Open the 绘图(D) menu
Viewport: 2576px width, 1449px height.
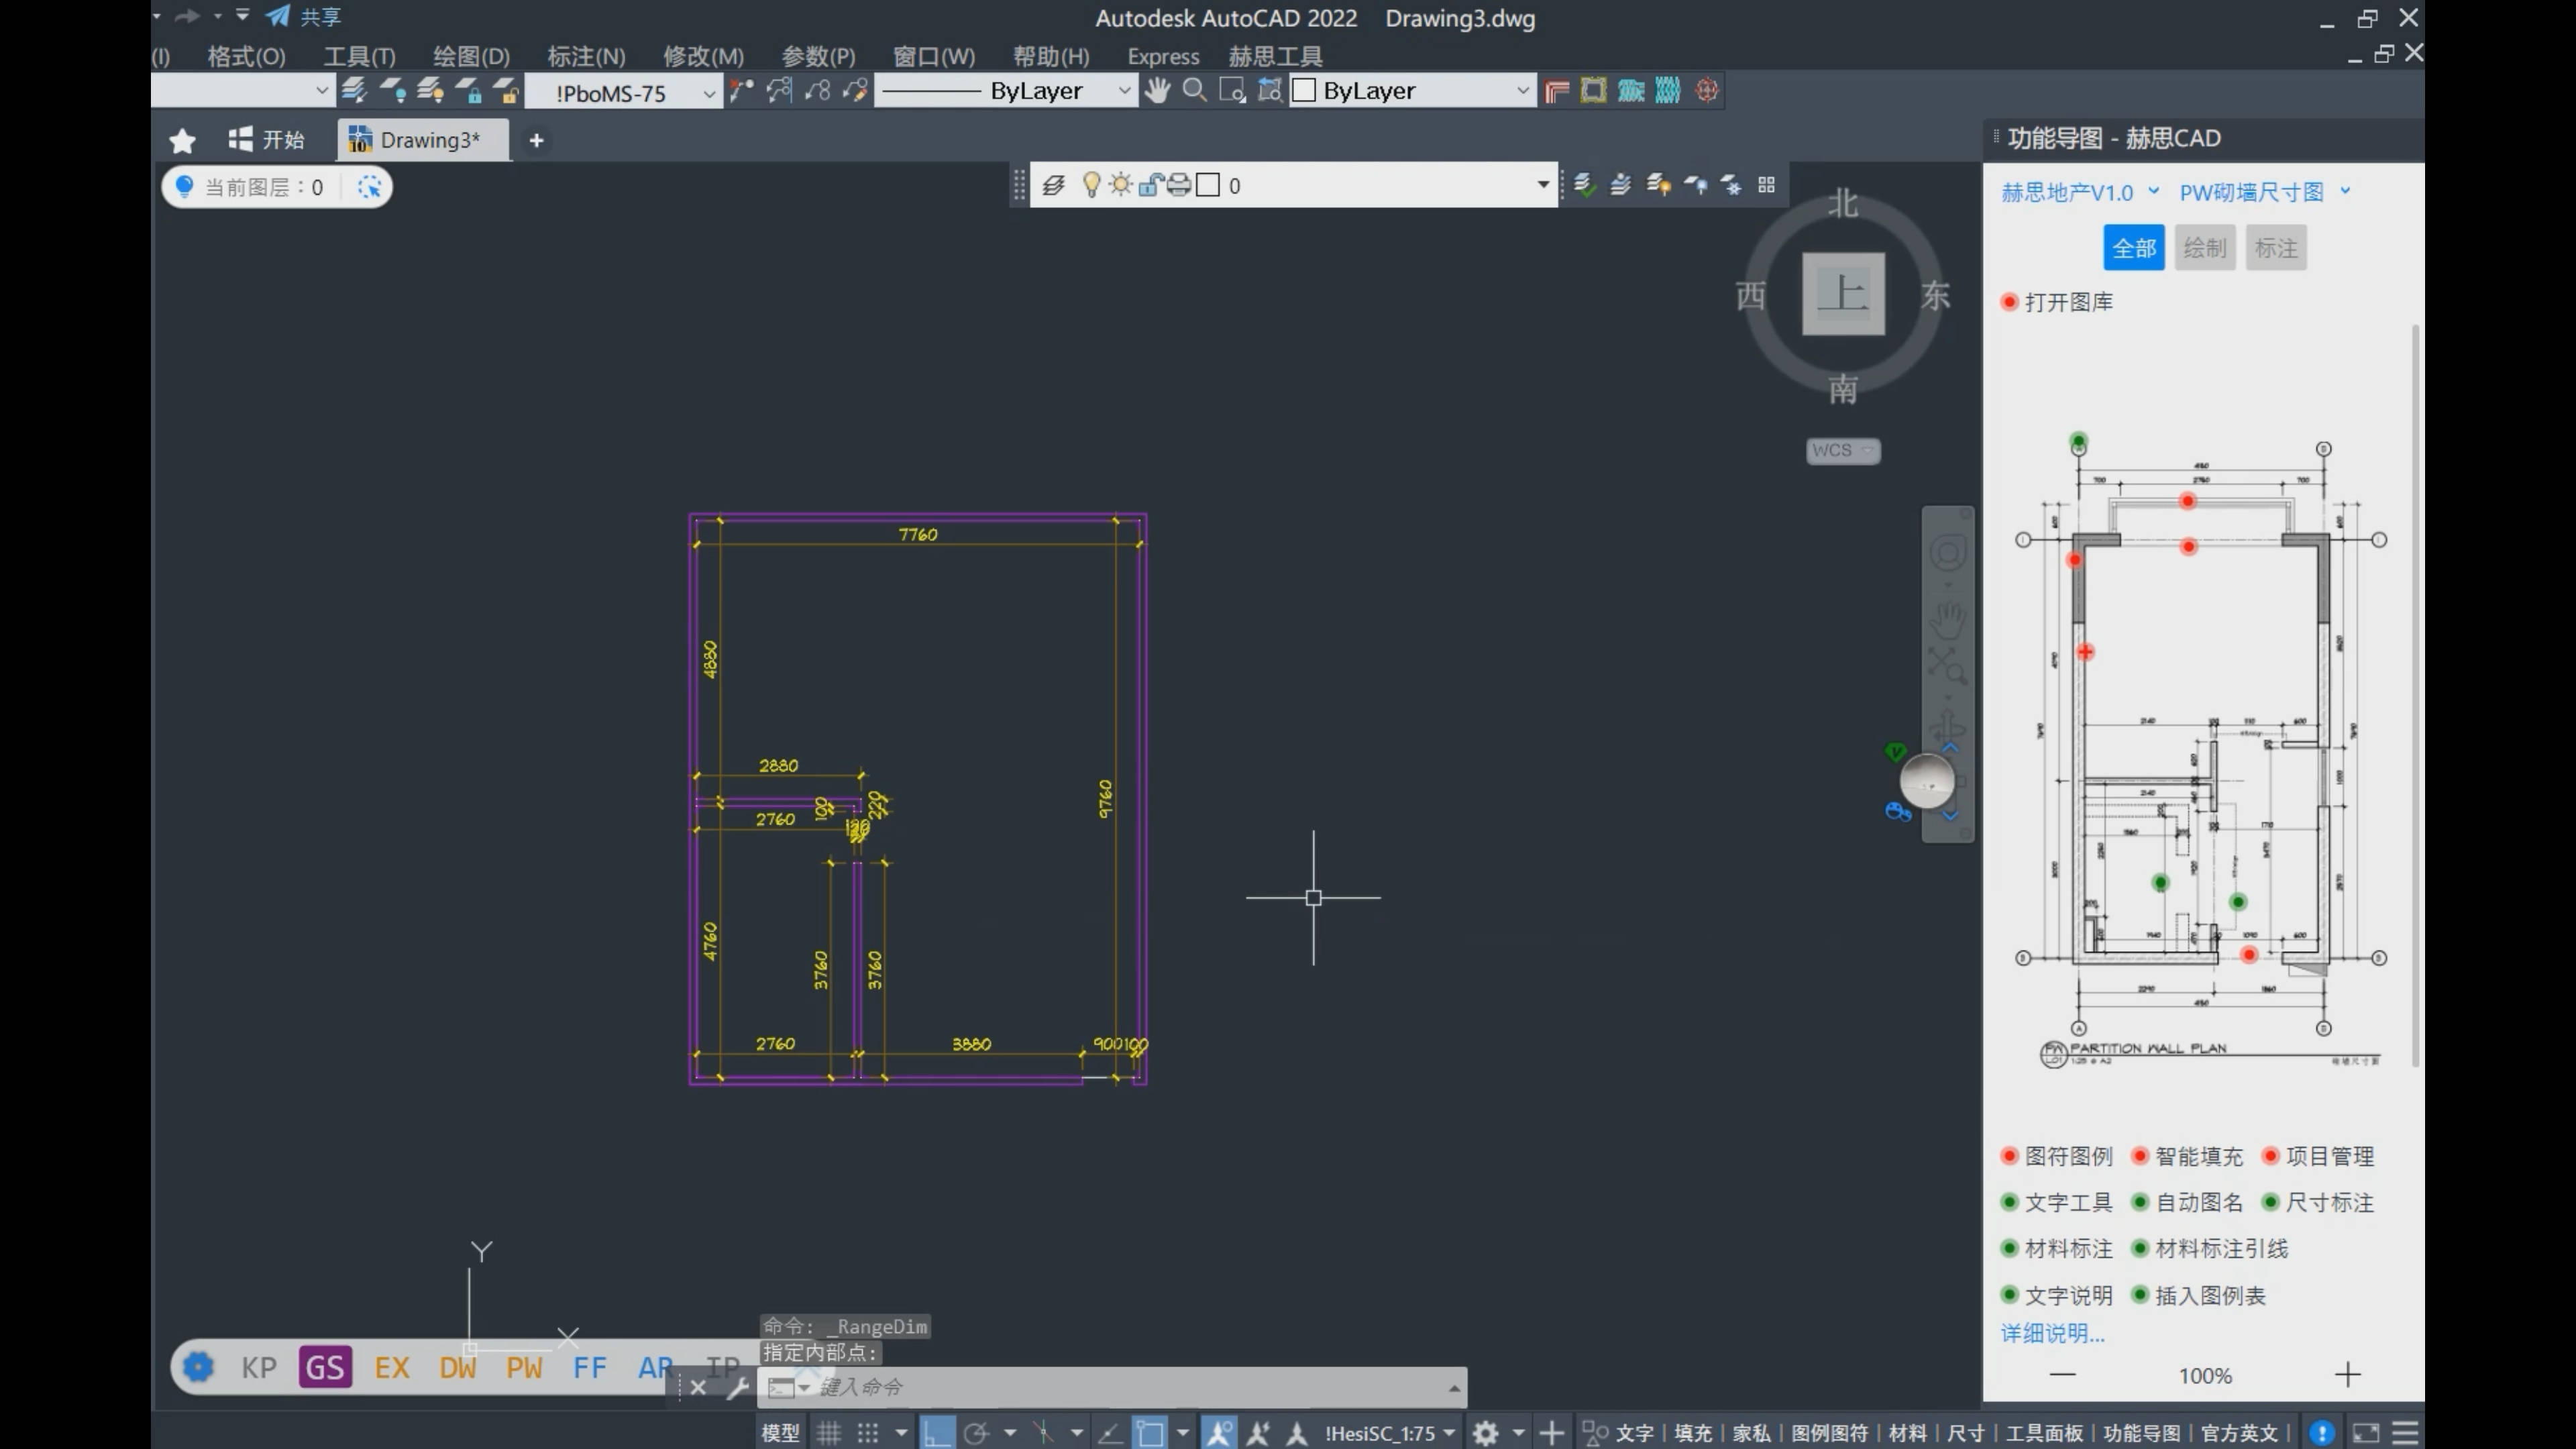pos(471,56)
